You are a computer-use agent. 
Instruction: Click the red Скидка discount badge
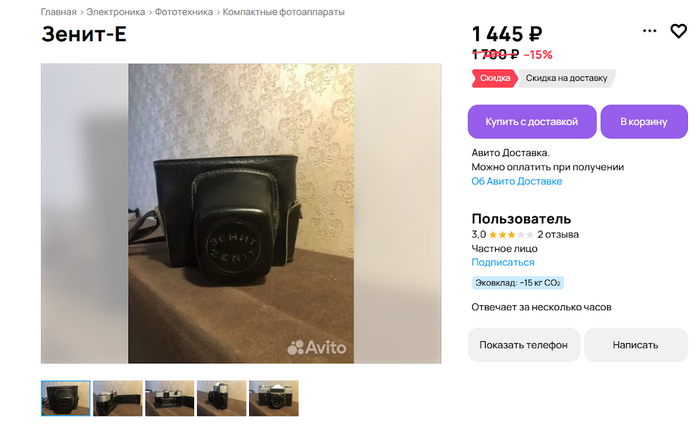click(x=495, y=78)
